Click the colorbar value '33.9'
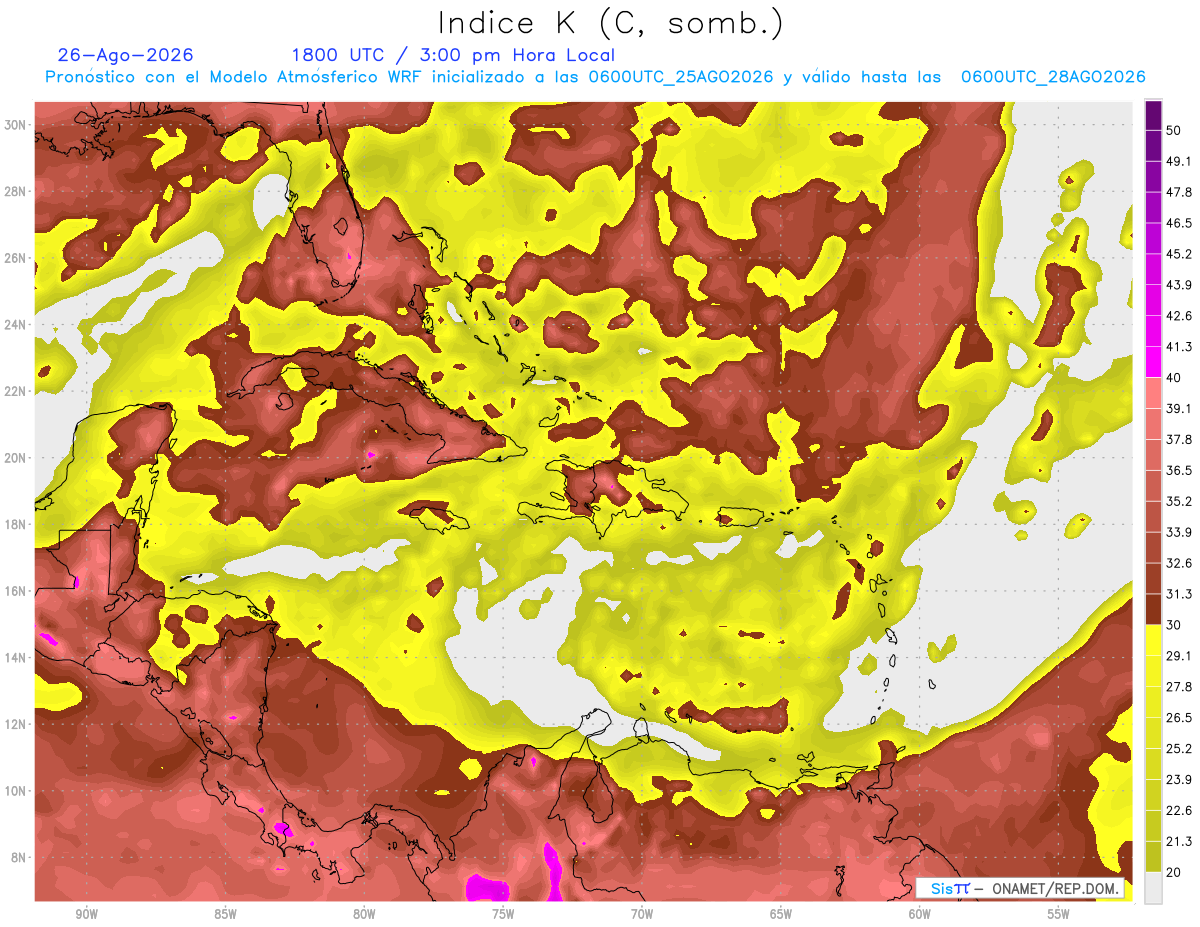 pos(1179,532)
